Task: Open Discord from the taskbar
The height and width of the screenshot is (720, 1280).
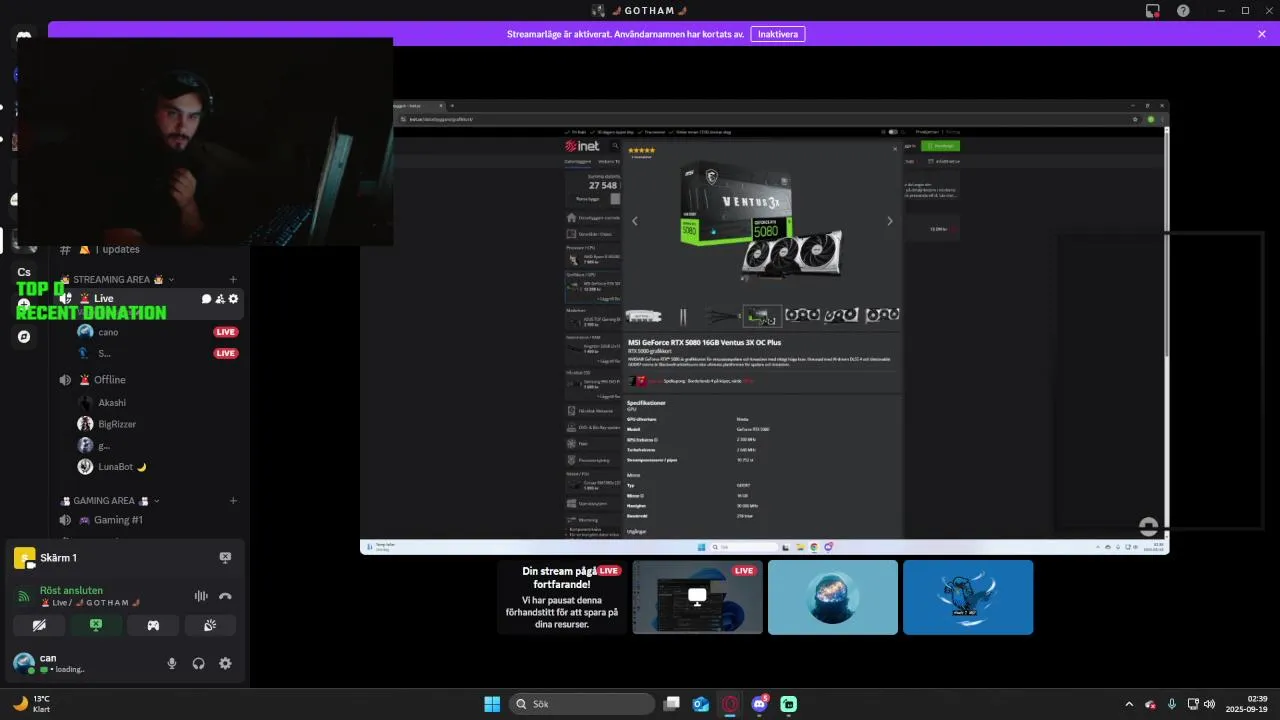Action: pos(759,704)
